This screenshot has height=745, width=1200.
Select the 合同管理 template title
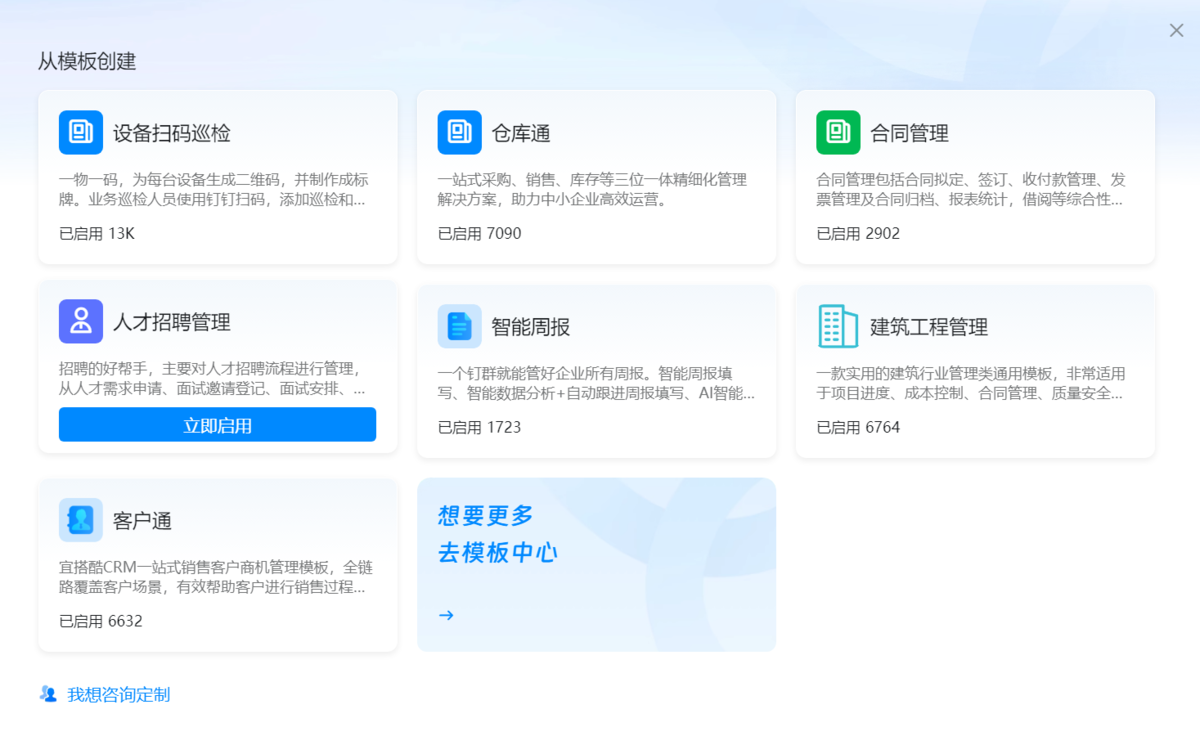click(909, 133)
